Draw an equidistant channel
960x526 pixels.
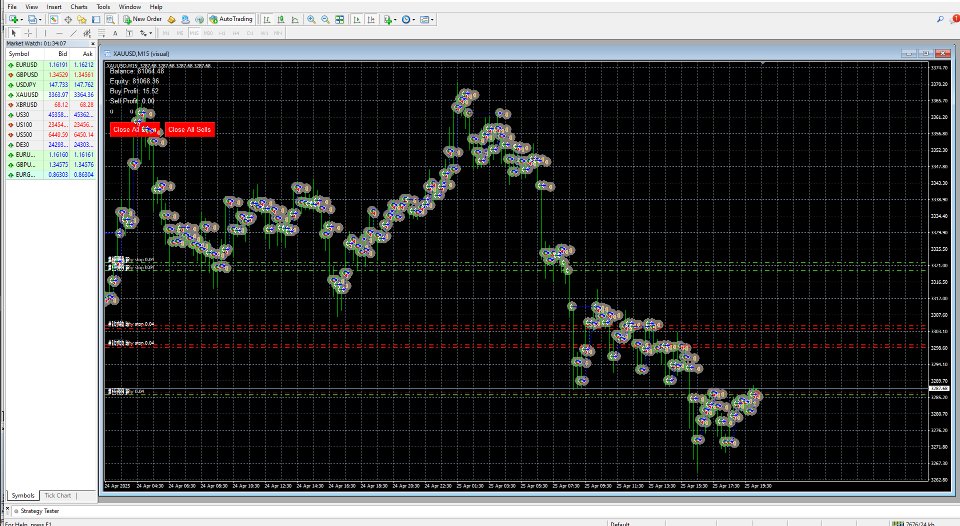pyautogui.click(x=87, y=33)
